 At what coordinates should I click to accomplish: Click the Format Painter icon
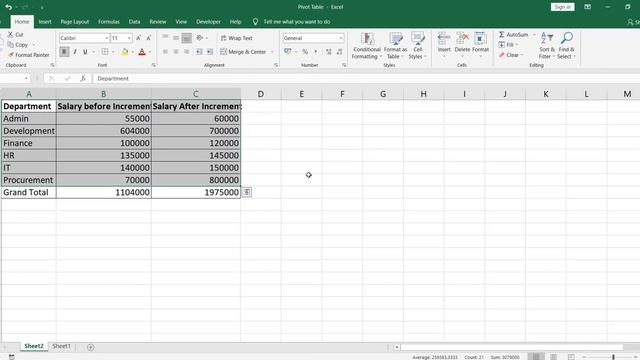pos(11,55)
